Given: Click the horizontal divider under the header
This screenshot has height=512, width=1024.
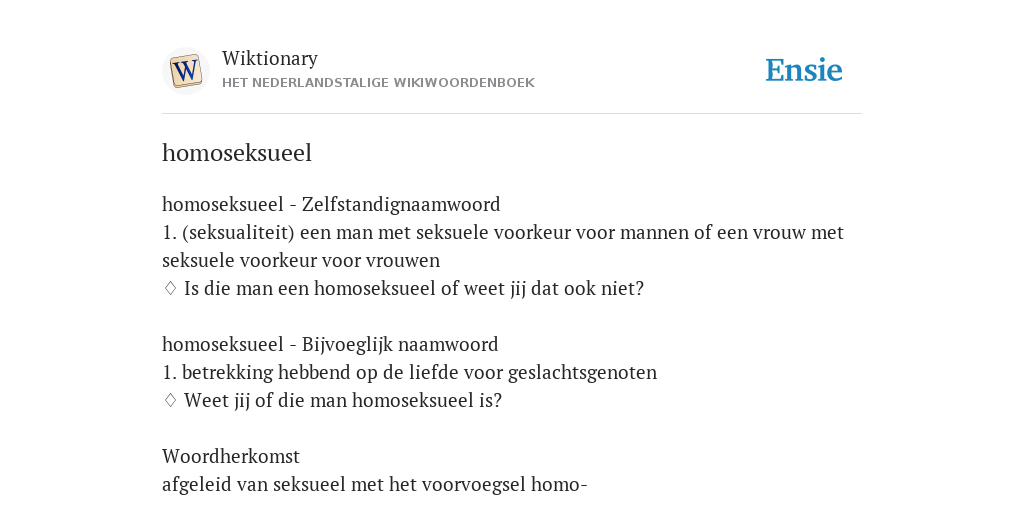Looking at the screenshot, I should (x=512, y=114).
